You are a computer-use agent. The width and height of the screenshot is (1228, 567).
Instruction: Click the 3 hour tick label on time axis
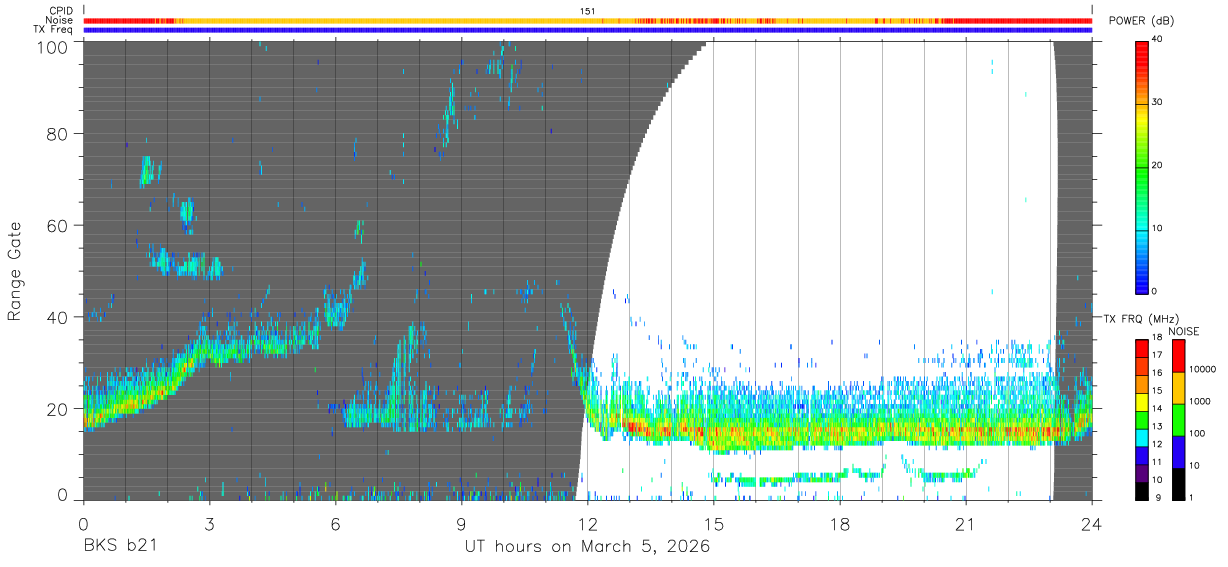pos(209,522)
